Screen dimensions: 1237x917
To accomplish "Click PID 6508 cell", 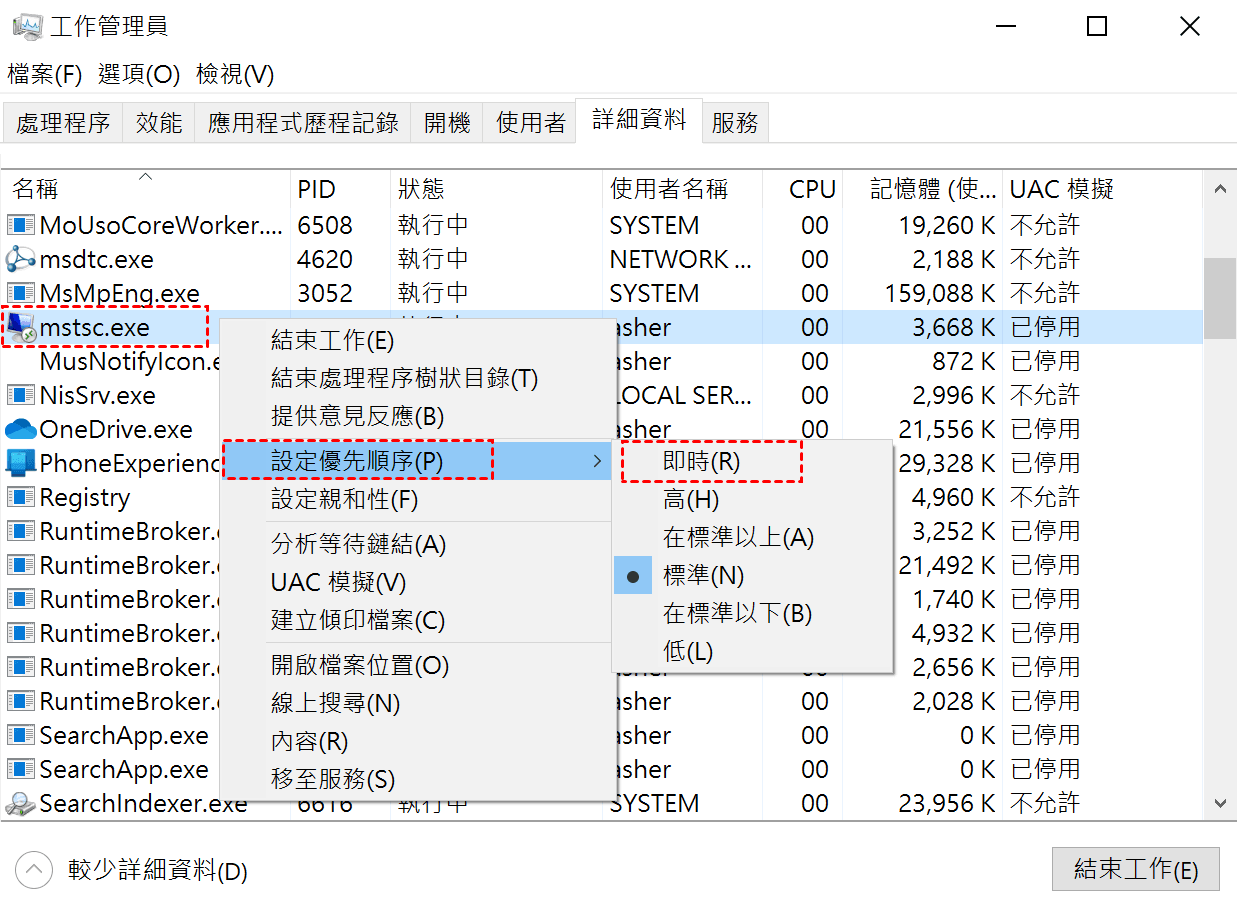I will (x=325, y=225).
